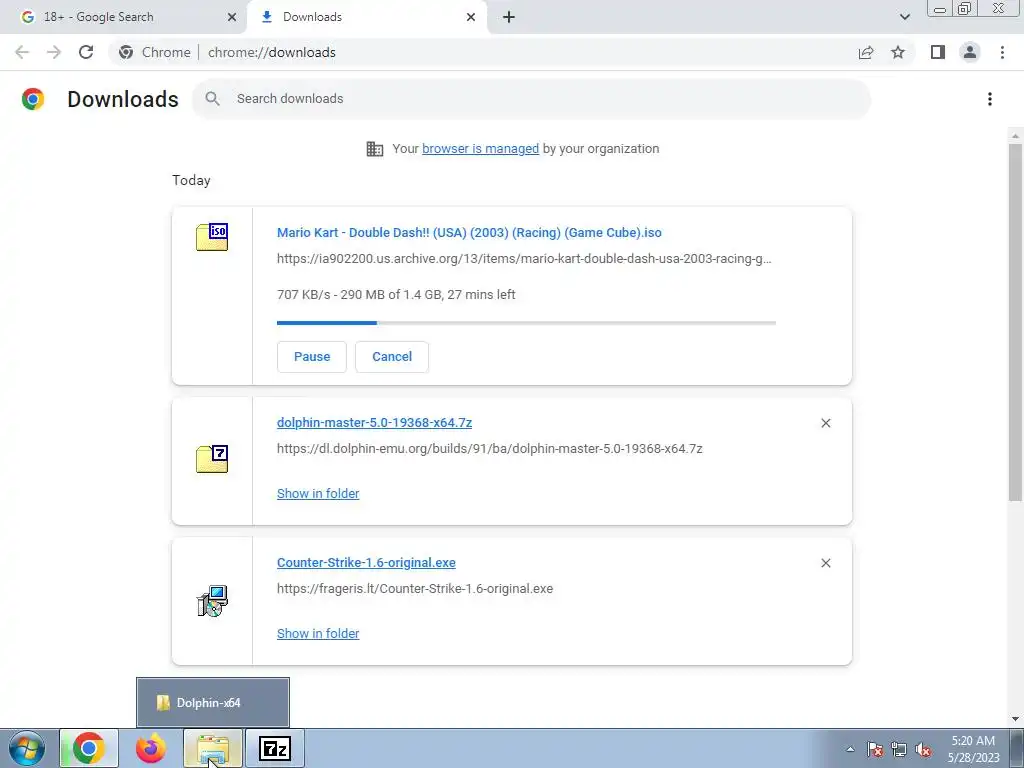1024x768 pixels.
Task: Open dolphin-master-5.0-19368-x64.7z file link
Action: point(374,423)
